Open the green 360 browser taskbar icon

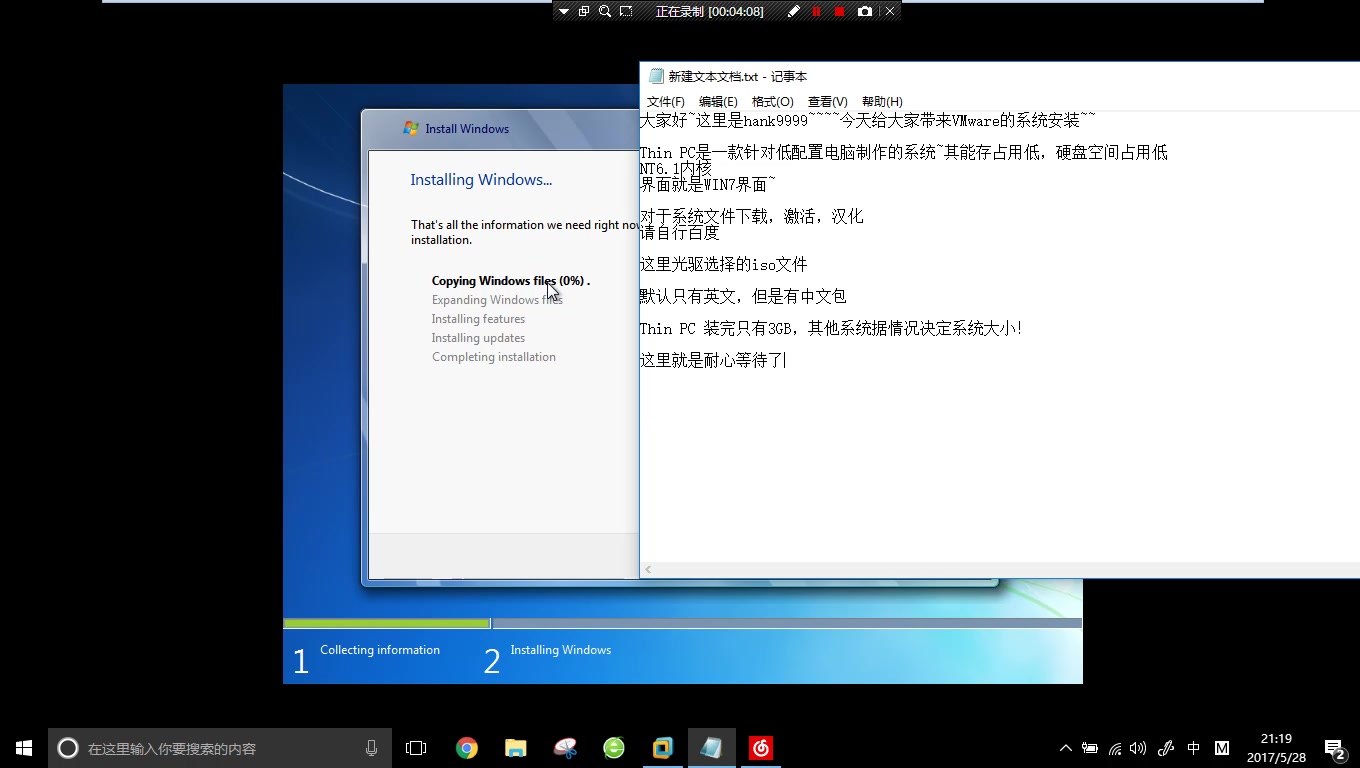614,748
